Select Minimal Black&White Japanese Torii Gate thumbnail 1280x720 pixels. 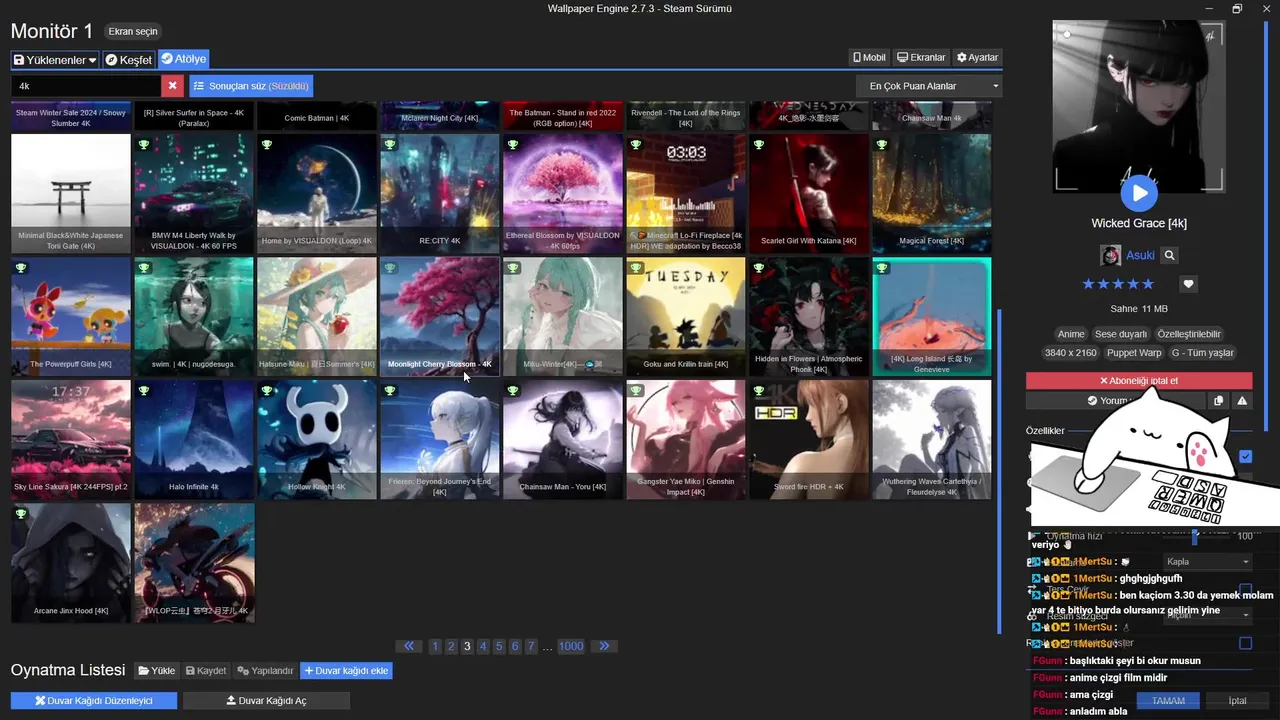point(70,194)
